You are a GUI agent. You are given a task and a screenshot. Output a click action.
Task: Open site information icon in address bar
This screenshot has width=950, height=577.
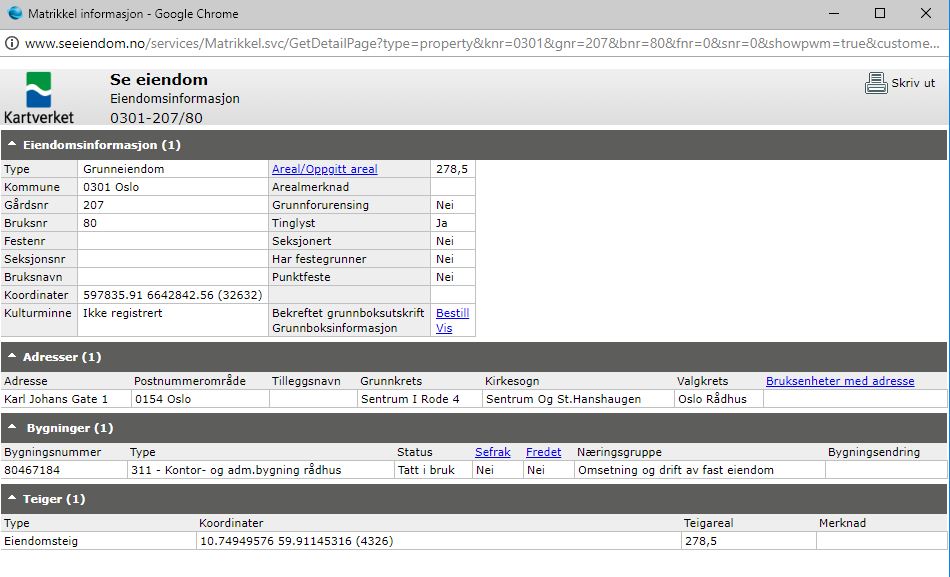coord(12,44)
